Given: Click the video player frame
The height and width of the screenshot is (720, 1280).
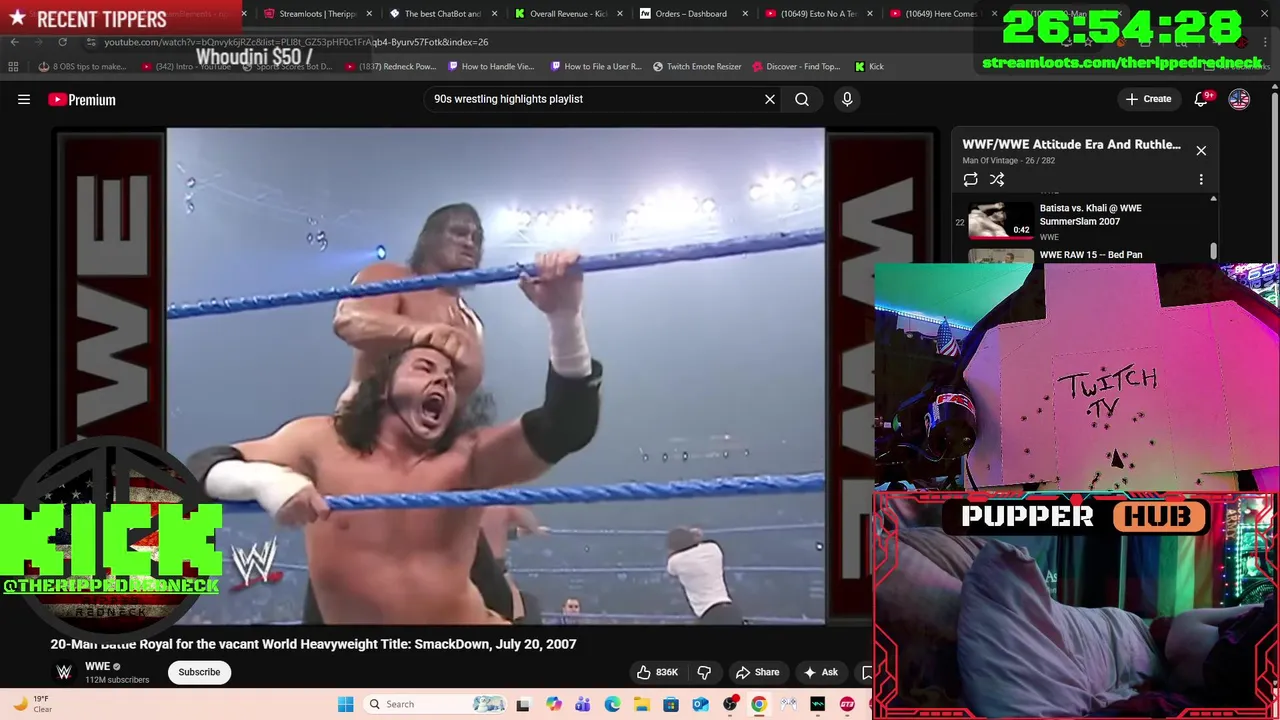Looking at the screenshot, I should pyautogui.click(x=496, y=376).
